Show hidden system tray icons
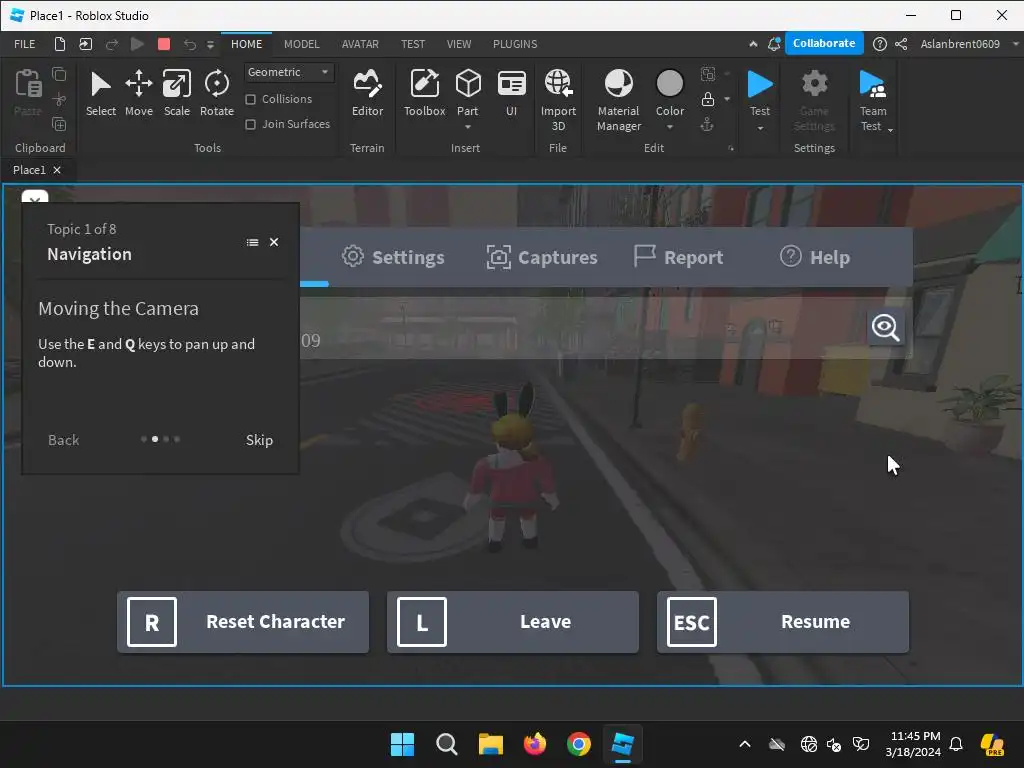 744,744
